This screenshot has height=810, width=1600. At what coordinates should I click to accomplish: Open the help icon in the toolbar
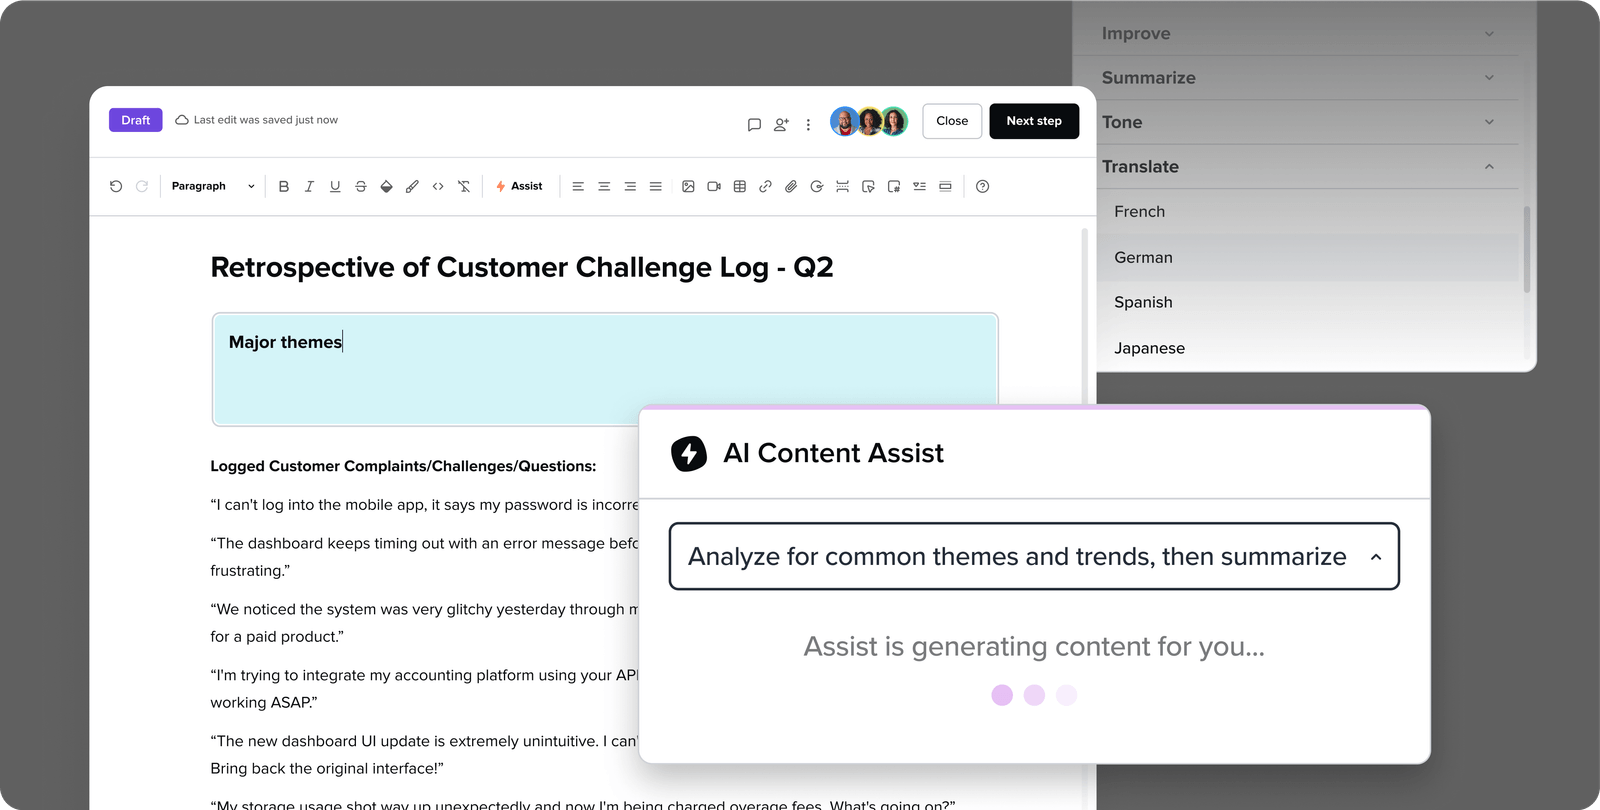(x=982, y=186)
